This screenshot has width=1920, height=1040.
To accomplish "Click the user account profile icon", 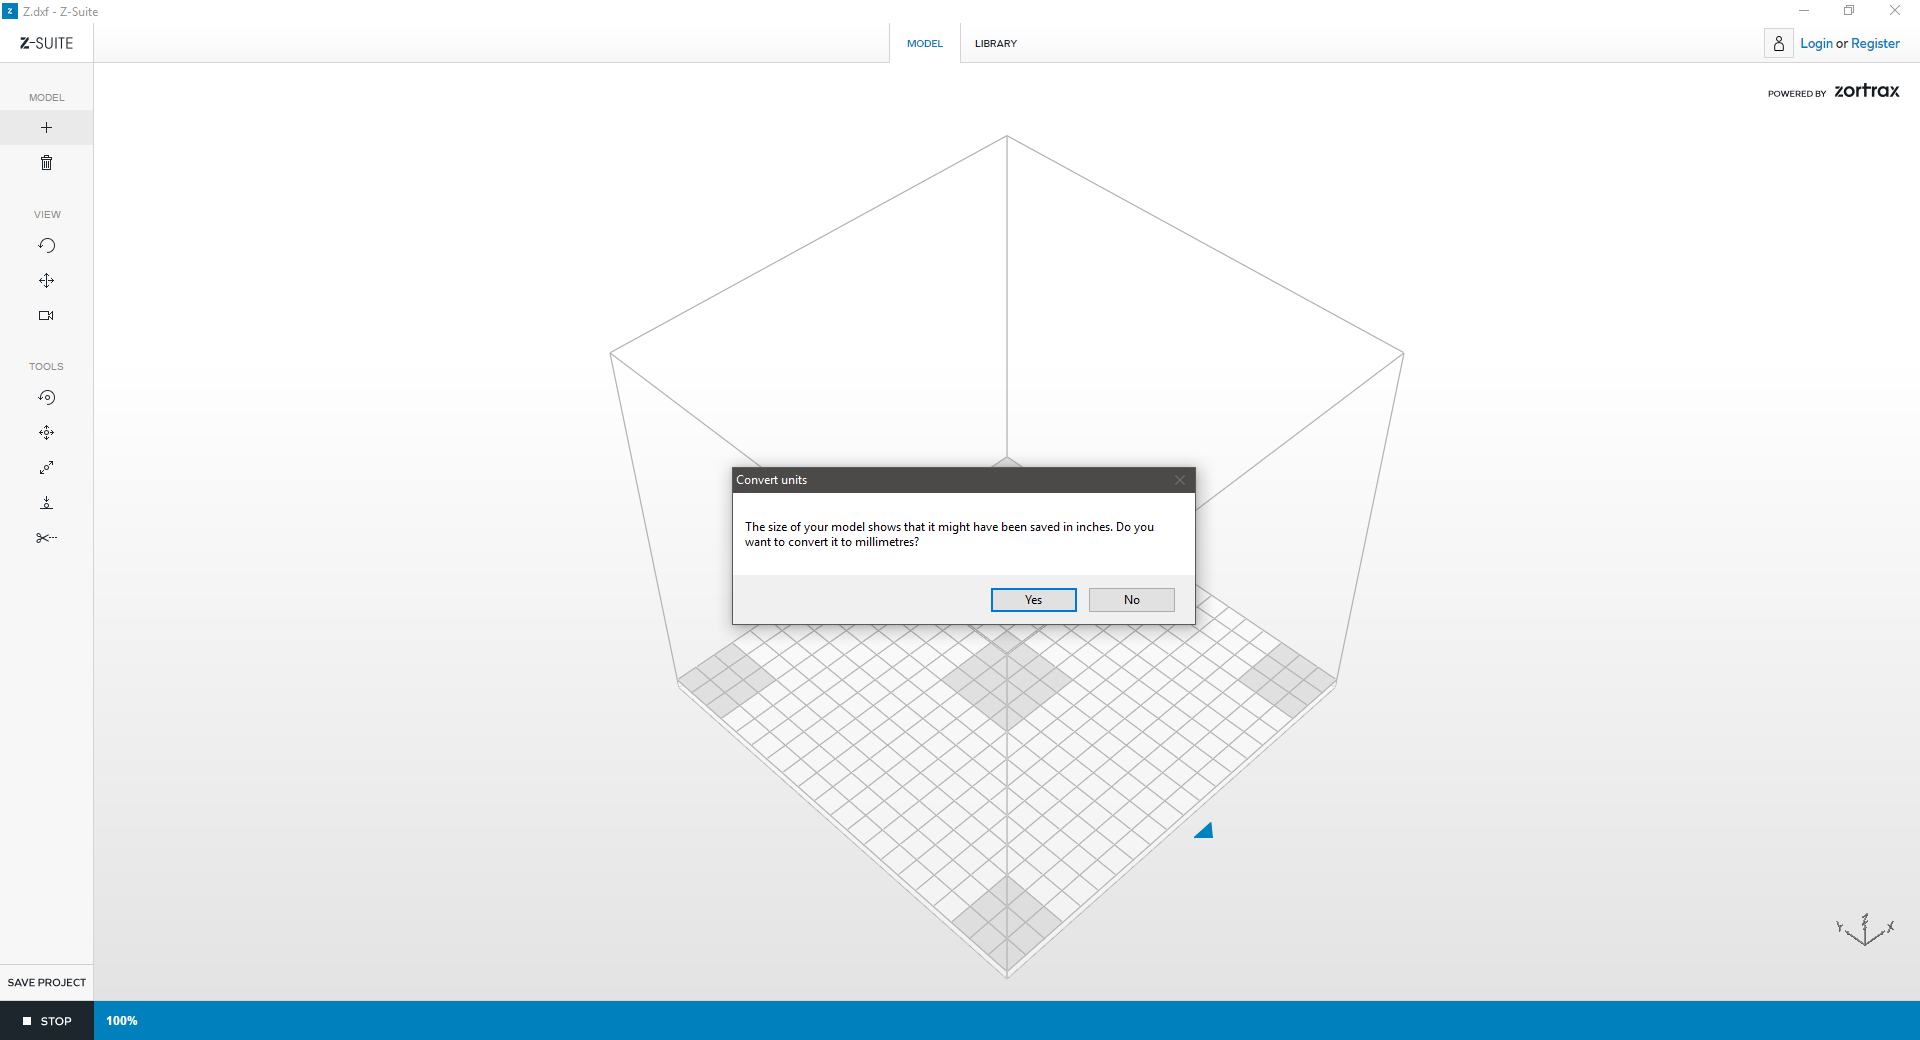I will pyautogui.click(x=1778, y=44).
